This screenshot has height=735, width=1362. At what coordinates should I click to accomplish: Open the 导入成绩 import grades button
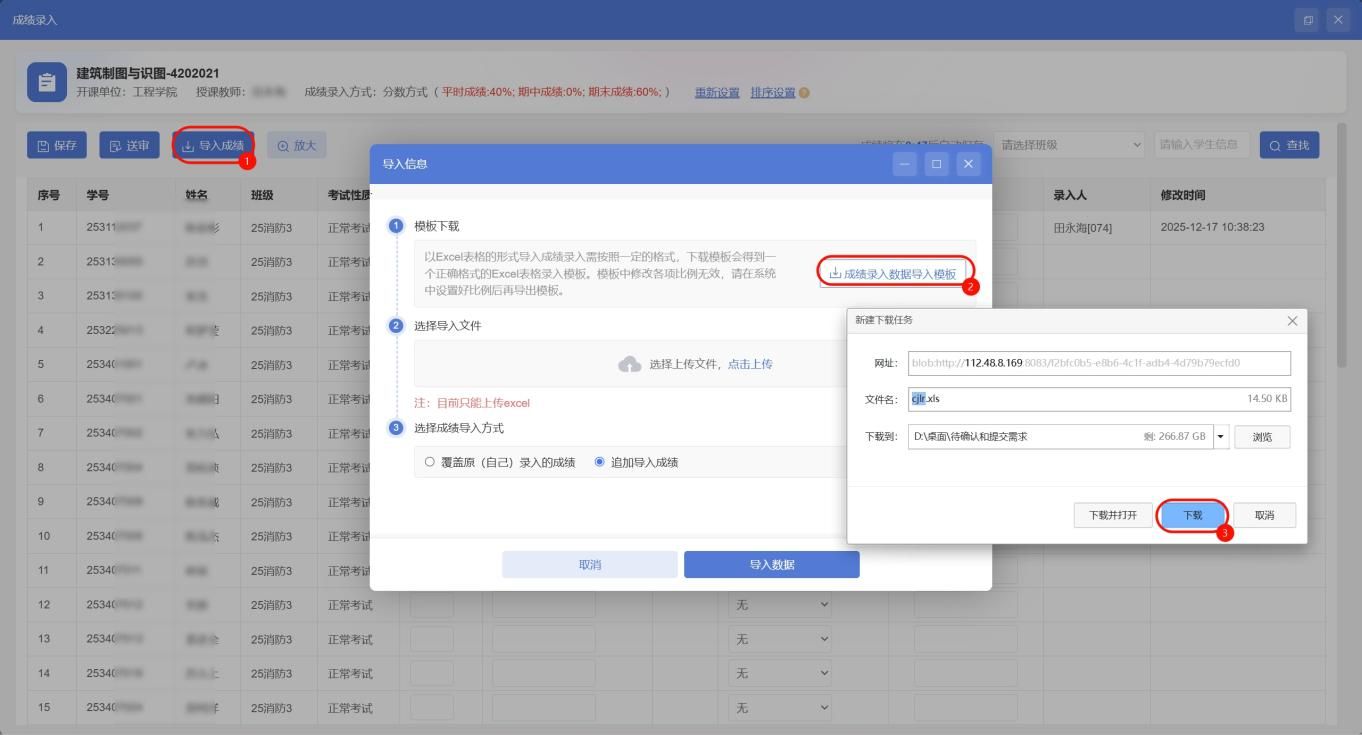pos(213,145)
